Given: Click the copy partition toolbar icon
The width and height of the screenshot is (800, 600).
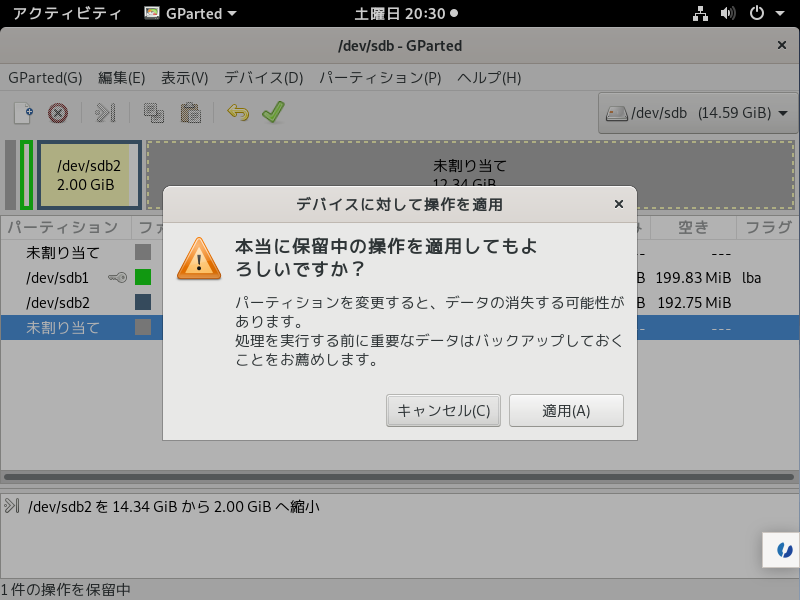Looking at the screenshot, I should coord(154,113).
